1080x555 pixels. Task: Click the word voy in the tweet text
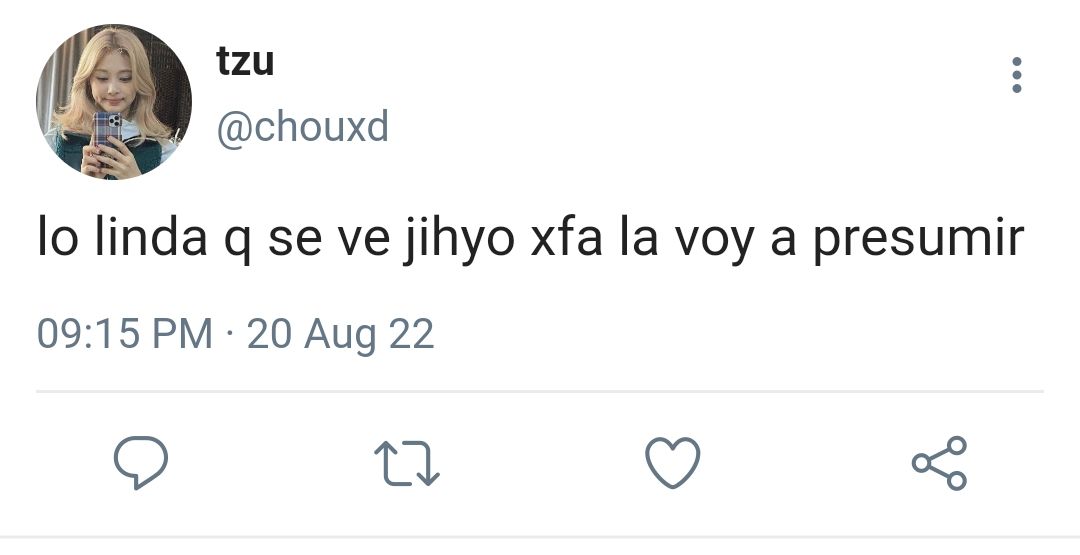[x=713, y=240]
